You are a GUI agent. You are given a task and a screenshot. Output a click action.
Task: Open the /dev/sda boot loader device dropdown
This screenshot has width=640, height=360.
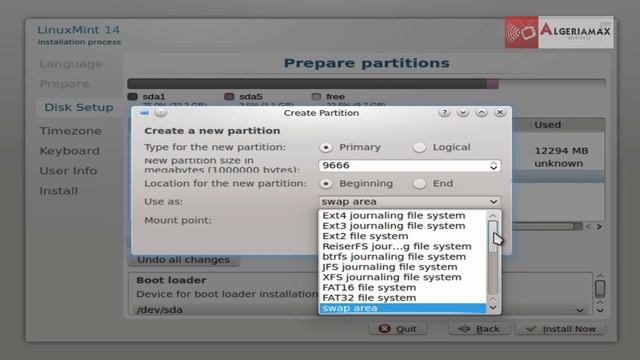pyautogui.click(x=359, y=310)
